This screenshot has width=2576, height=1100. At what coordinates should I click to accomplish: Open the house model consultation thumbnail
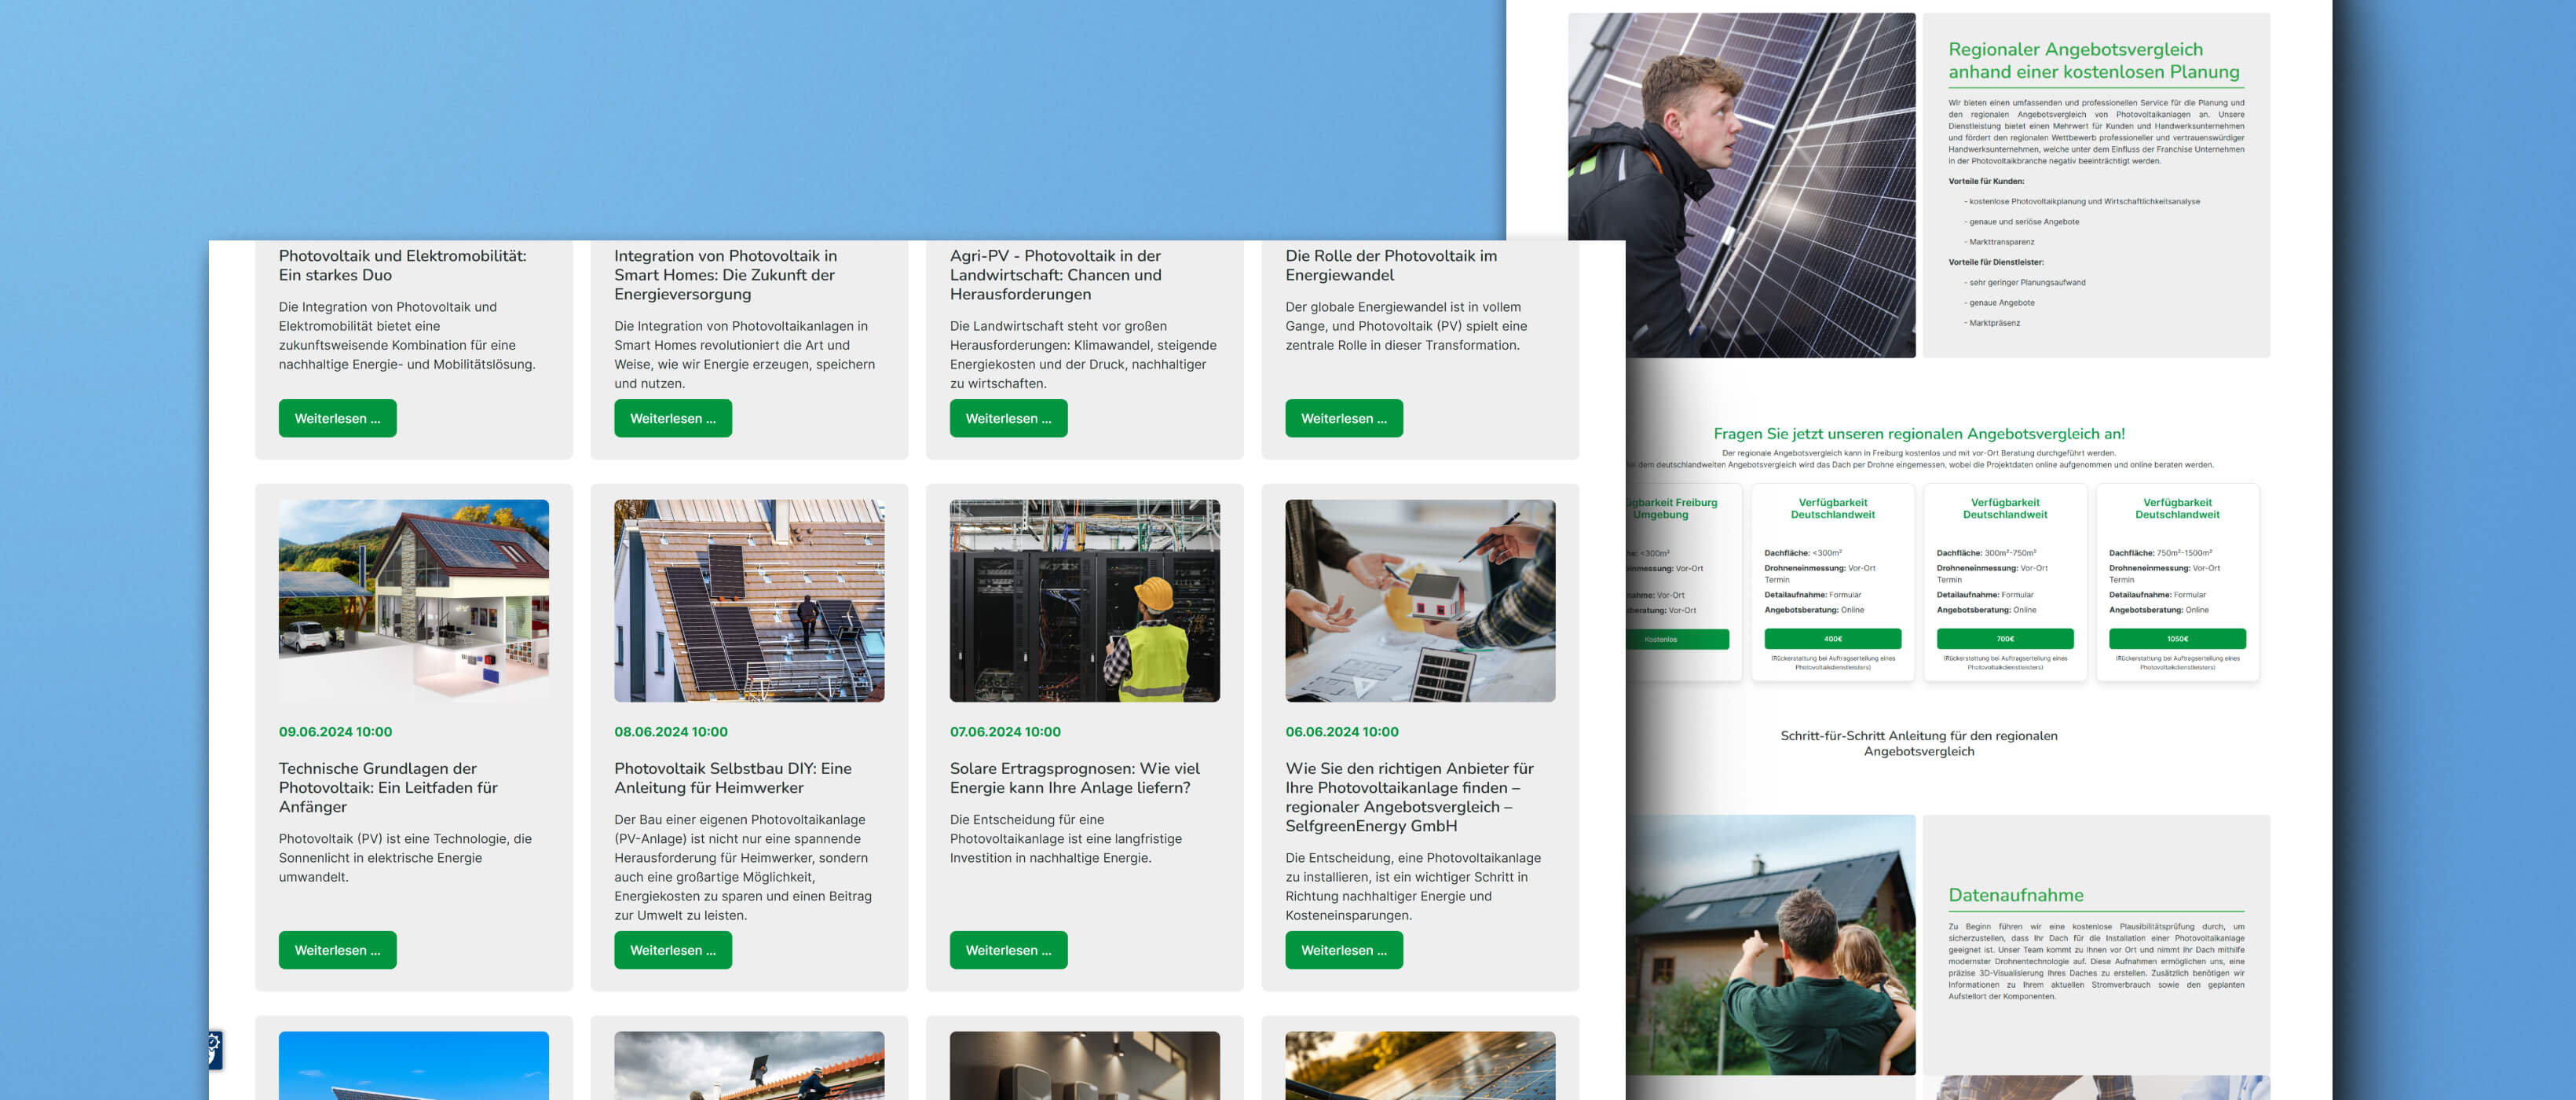coord(1420,600)
